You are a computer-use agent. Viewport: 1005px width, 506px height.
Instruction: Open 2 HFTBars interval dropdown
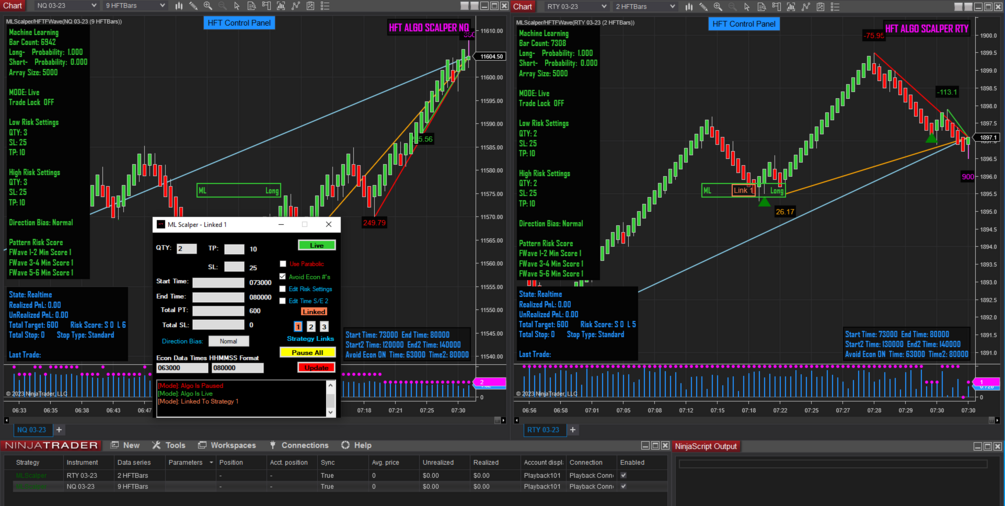646,6
